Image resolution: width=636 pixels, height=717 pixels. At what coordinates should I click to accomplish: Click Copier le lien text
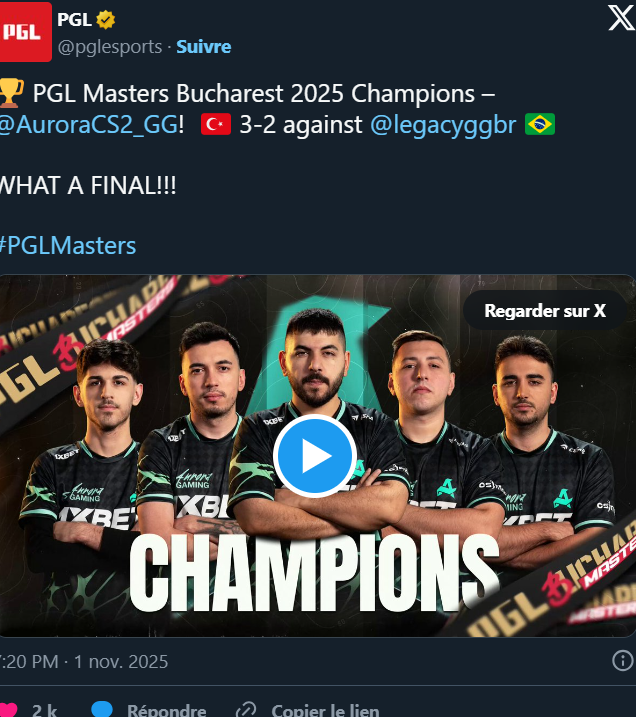click(x=325, y=710)
